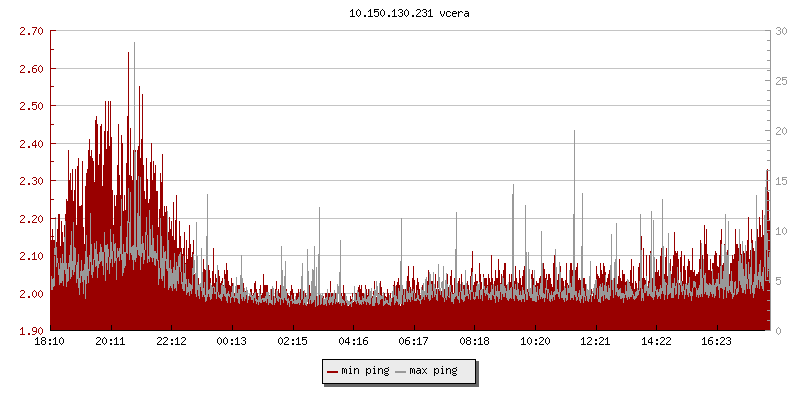
Task: Select the 04:16 time label
Action: [353, 342]
